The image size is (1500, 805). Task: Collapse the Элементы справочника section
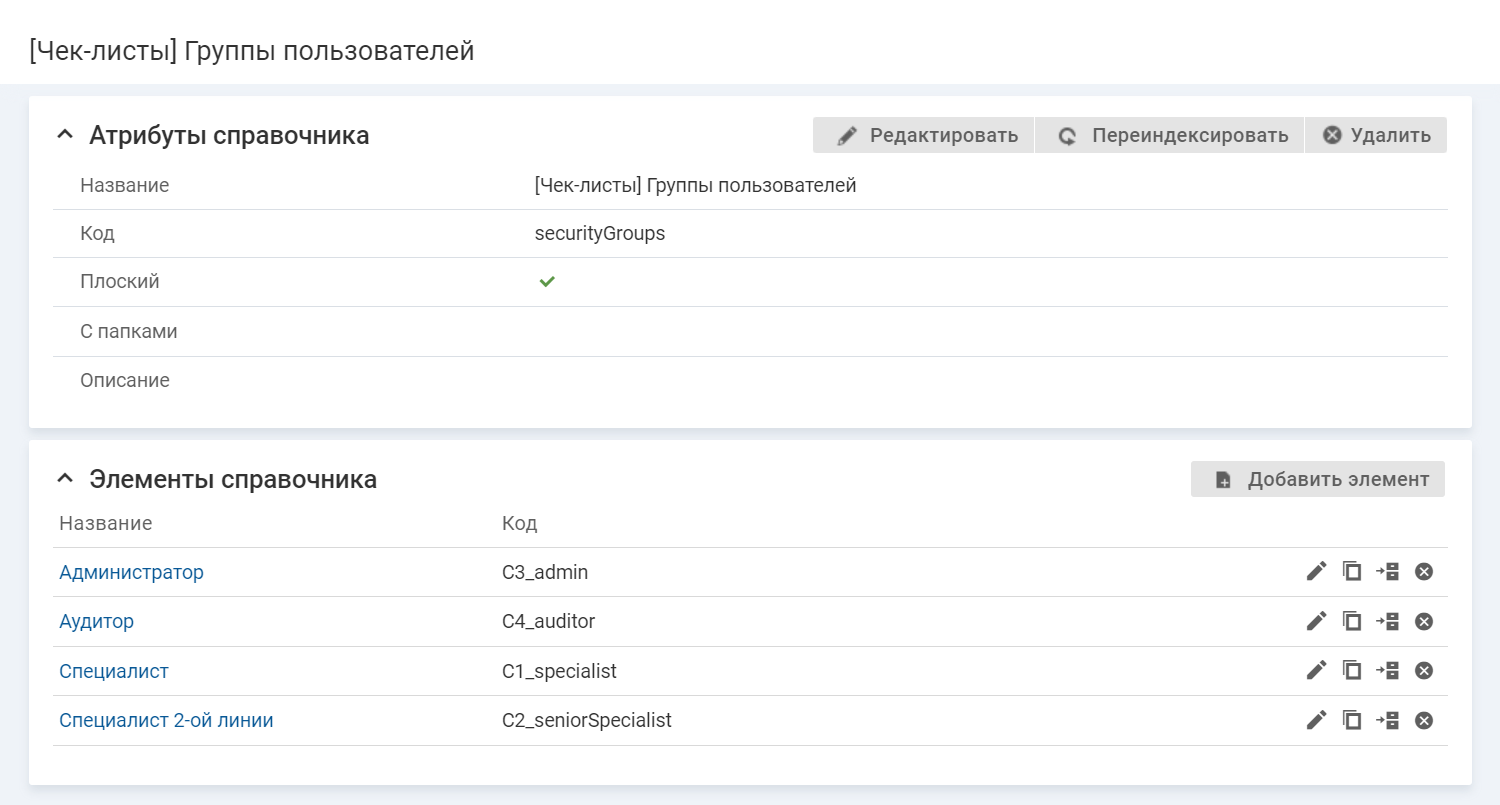pyautogui.click(x=65, y=479)
